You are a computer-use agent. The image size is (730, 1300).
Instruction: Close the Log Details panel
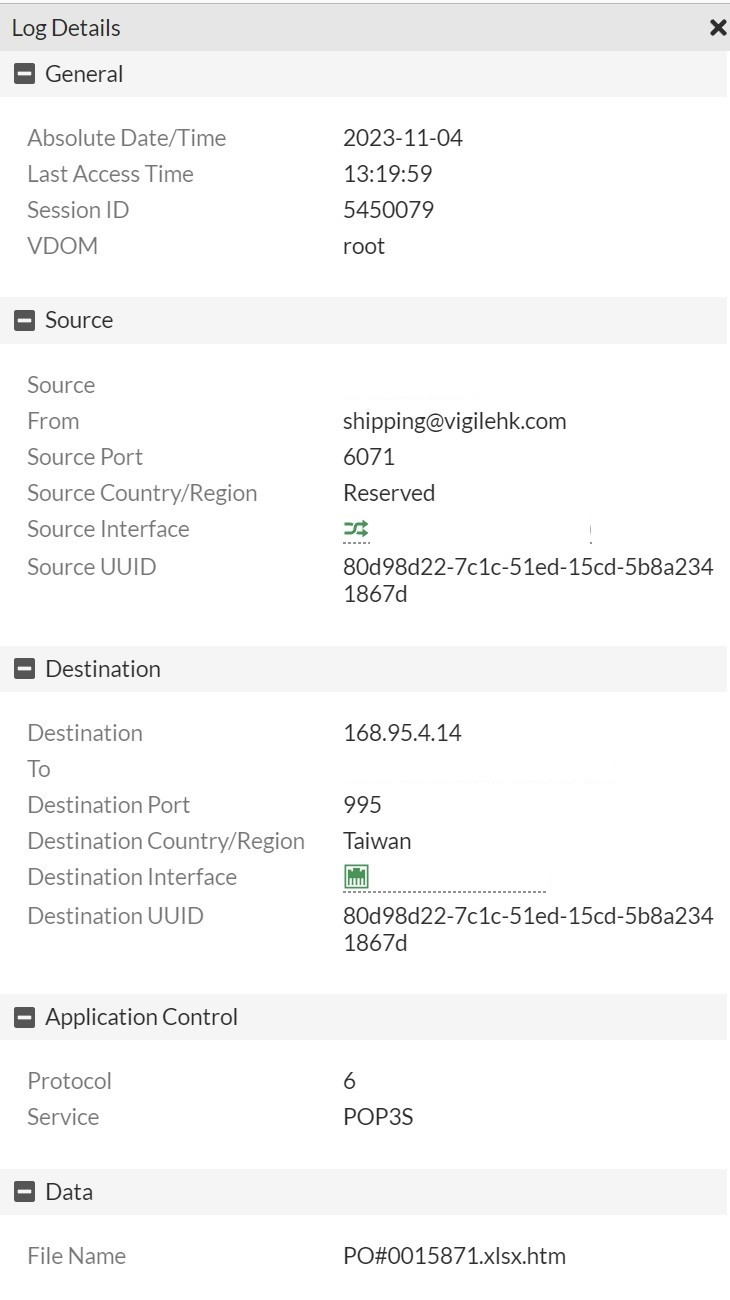(x=717, y=28)
